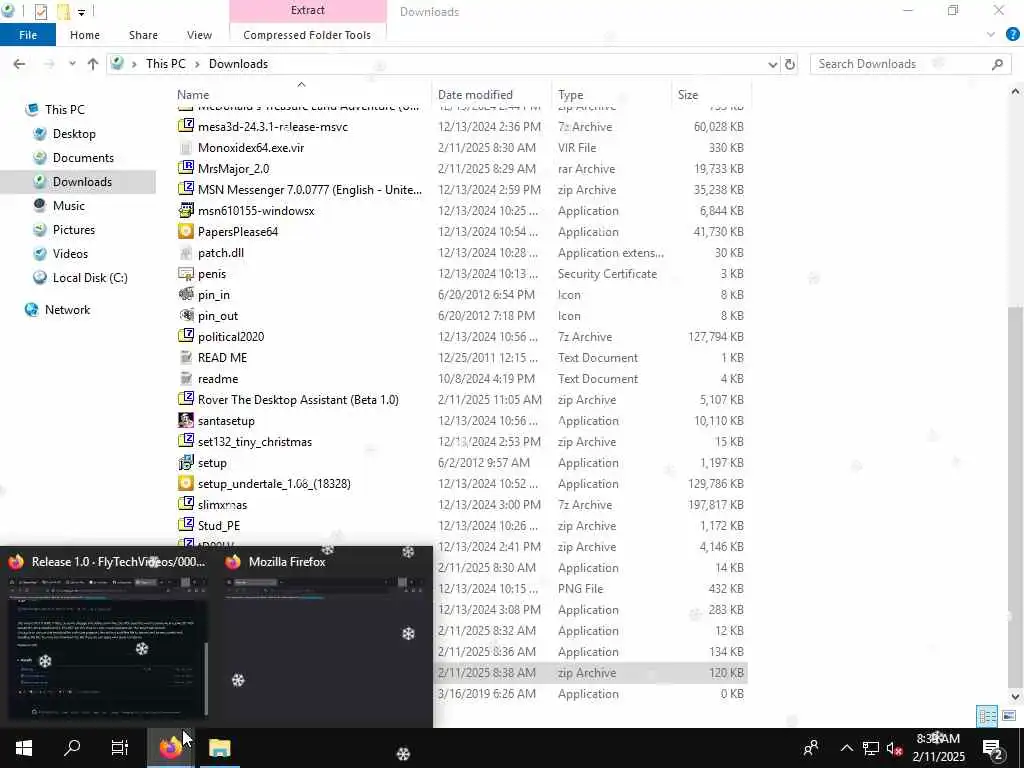Select the PapersPlease64 application icon
The height and width of the screenshot is (768, 1024).
click(186, 232)
